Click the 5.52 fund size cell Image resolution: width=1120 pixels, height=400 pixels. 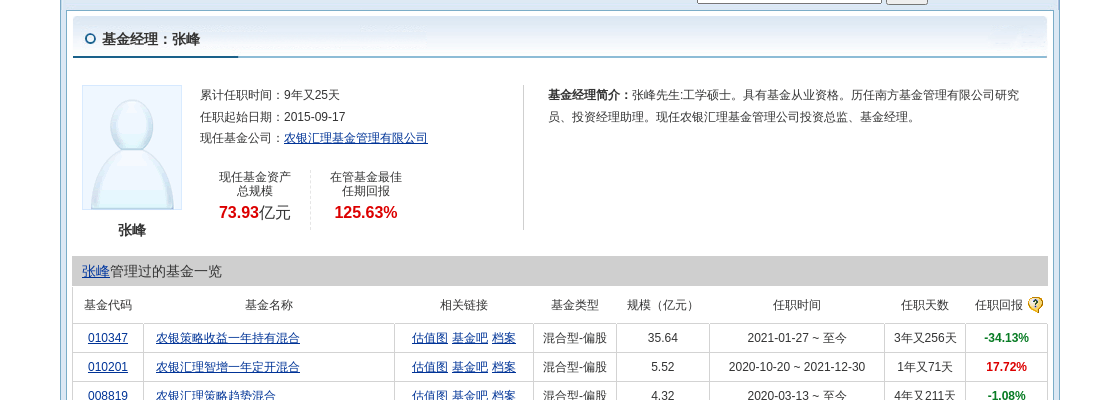point(663,367)
